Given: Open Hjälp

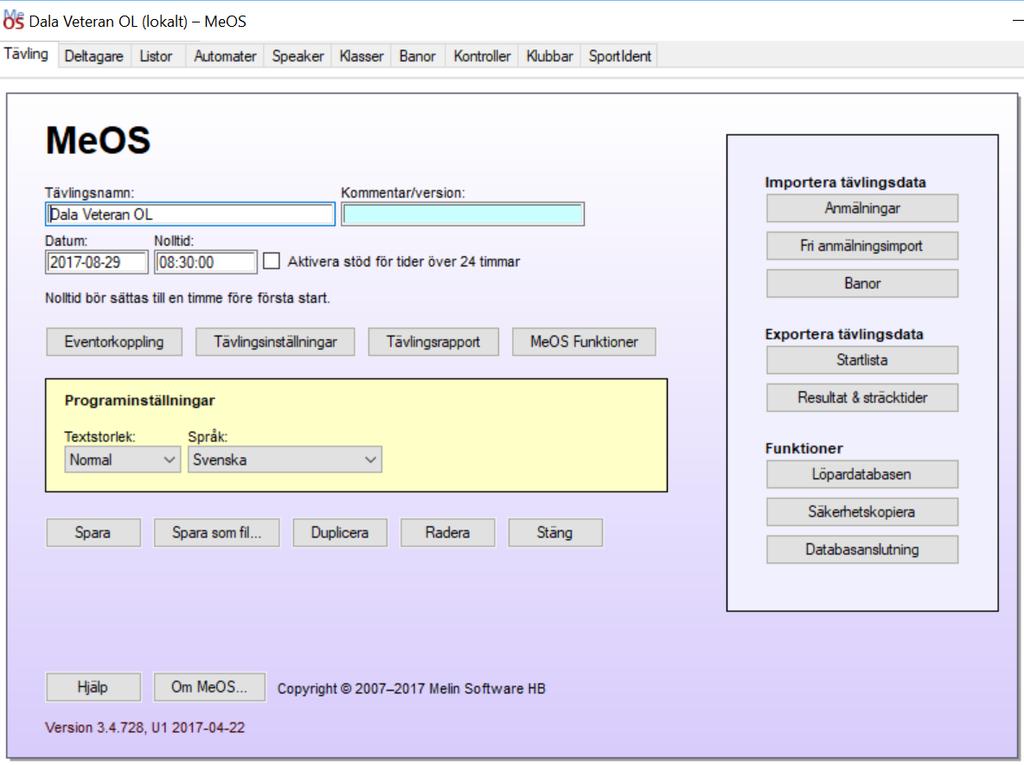Looking at the screenshot, I should pyautogui.click(x=93, y=687).
